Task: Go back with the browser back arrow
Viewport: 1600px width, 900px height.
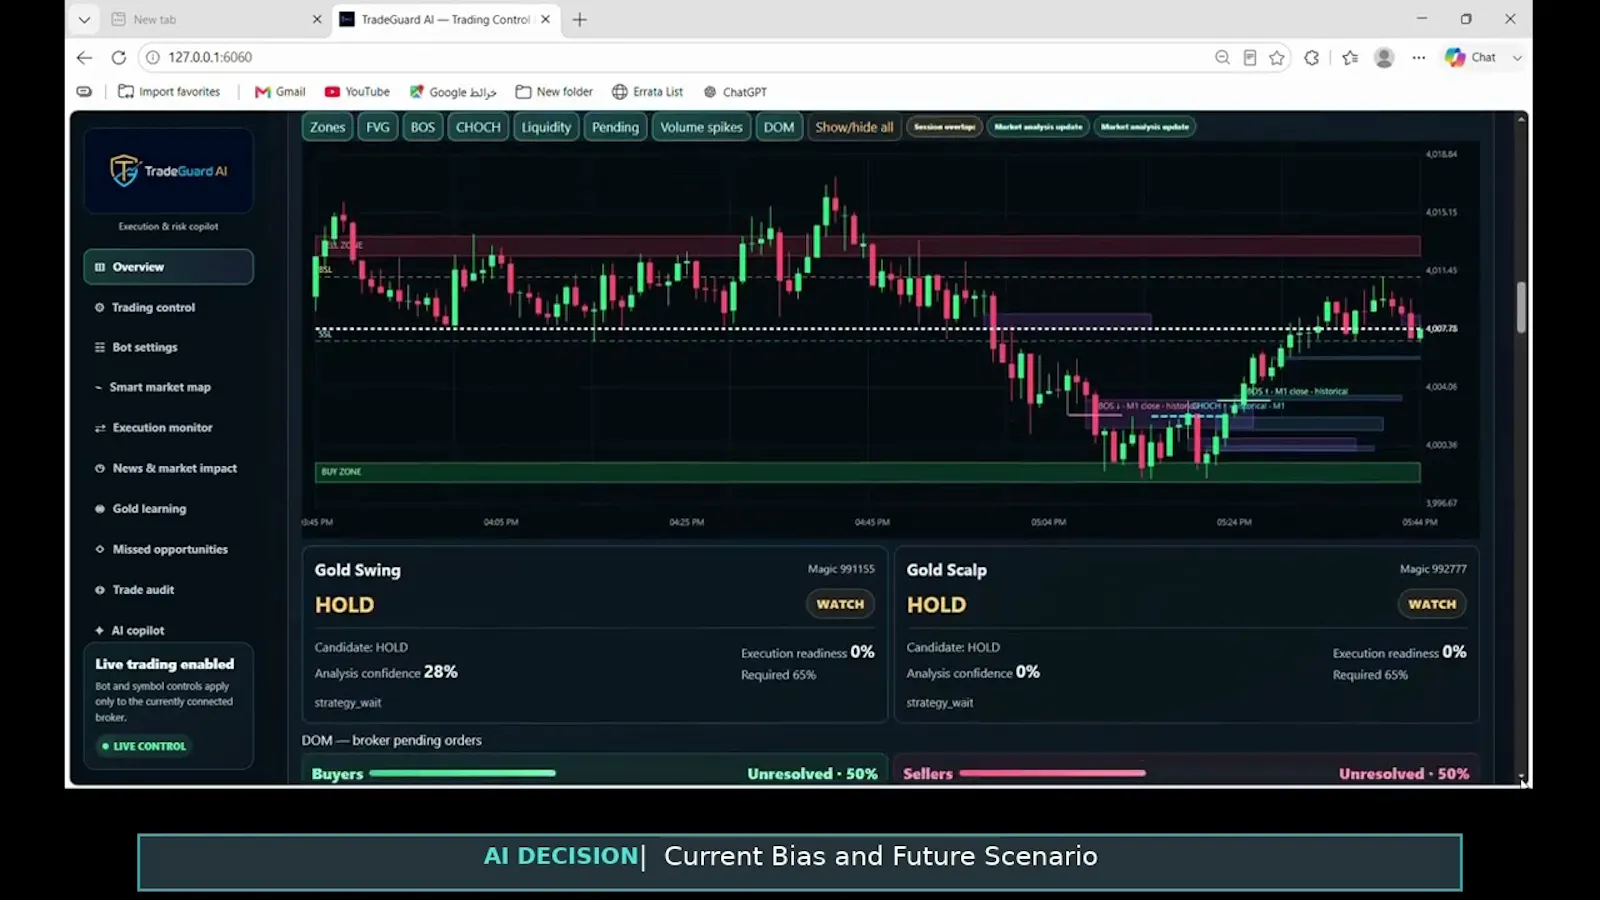Action: [84, 57]
